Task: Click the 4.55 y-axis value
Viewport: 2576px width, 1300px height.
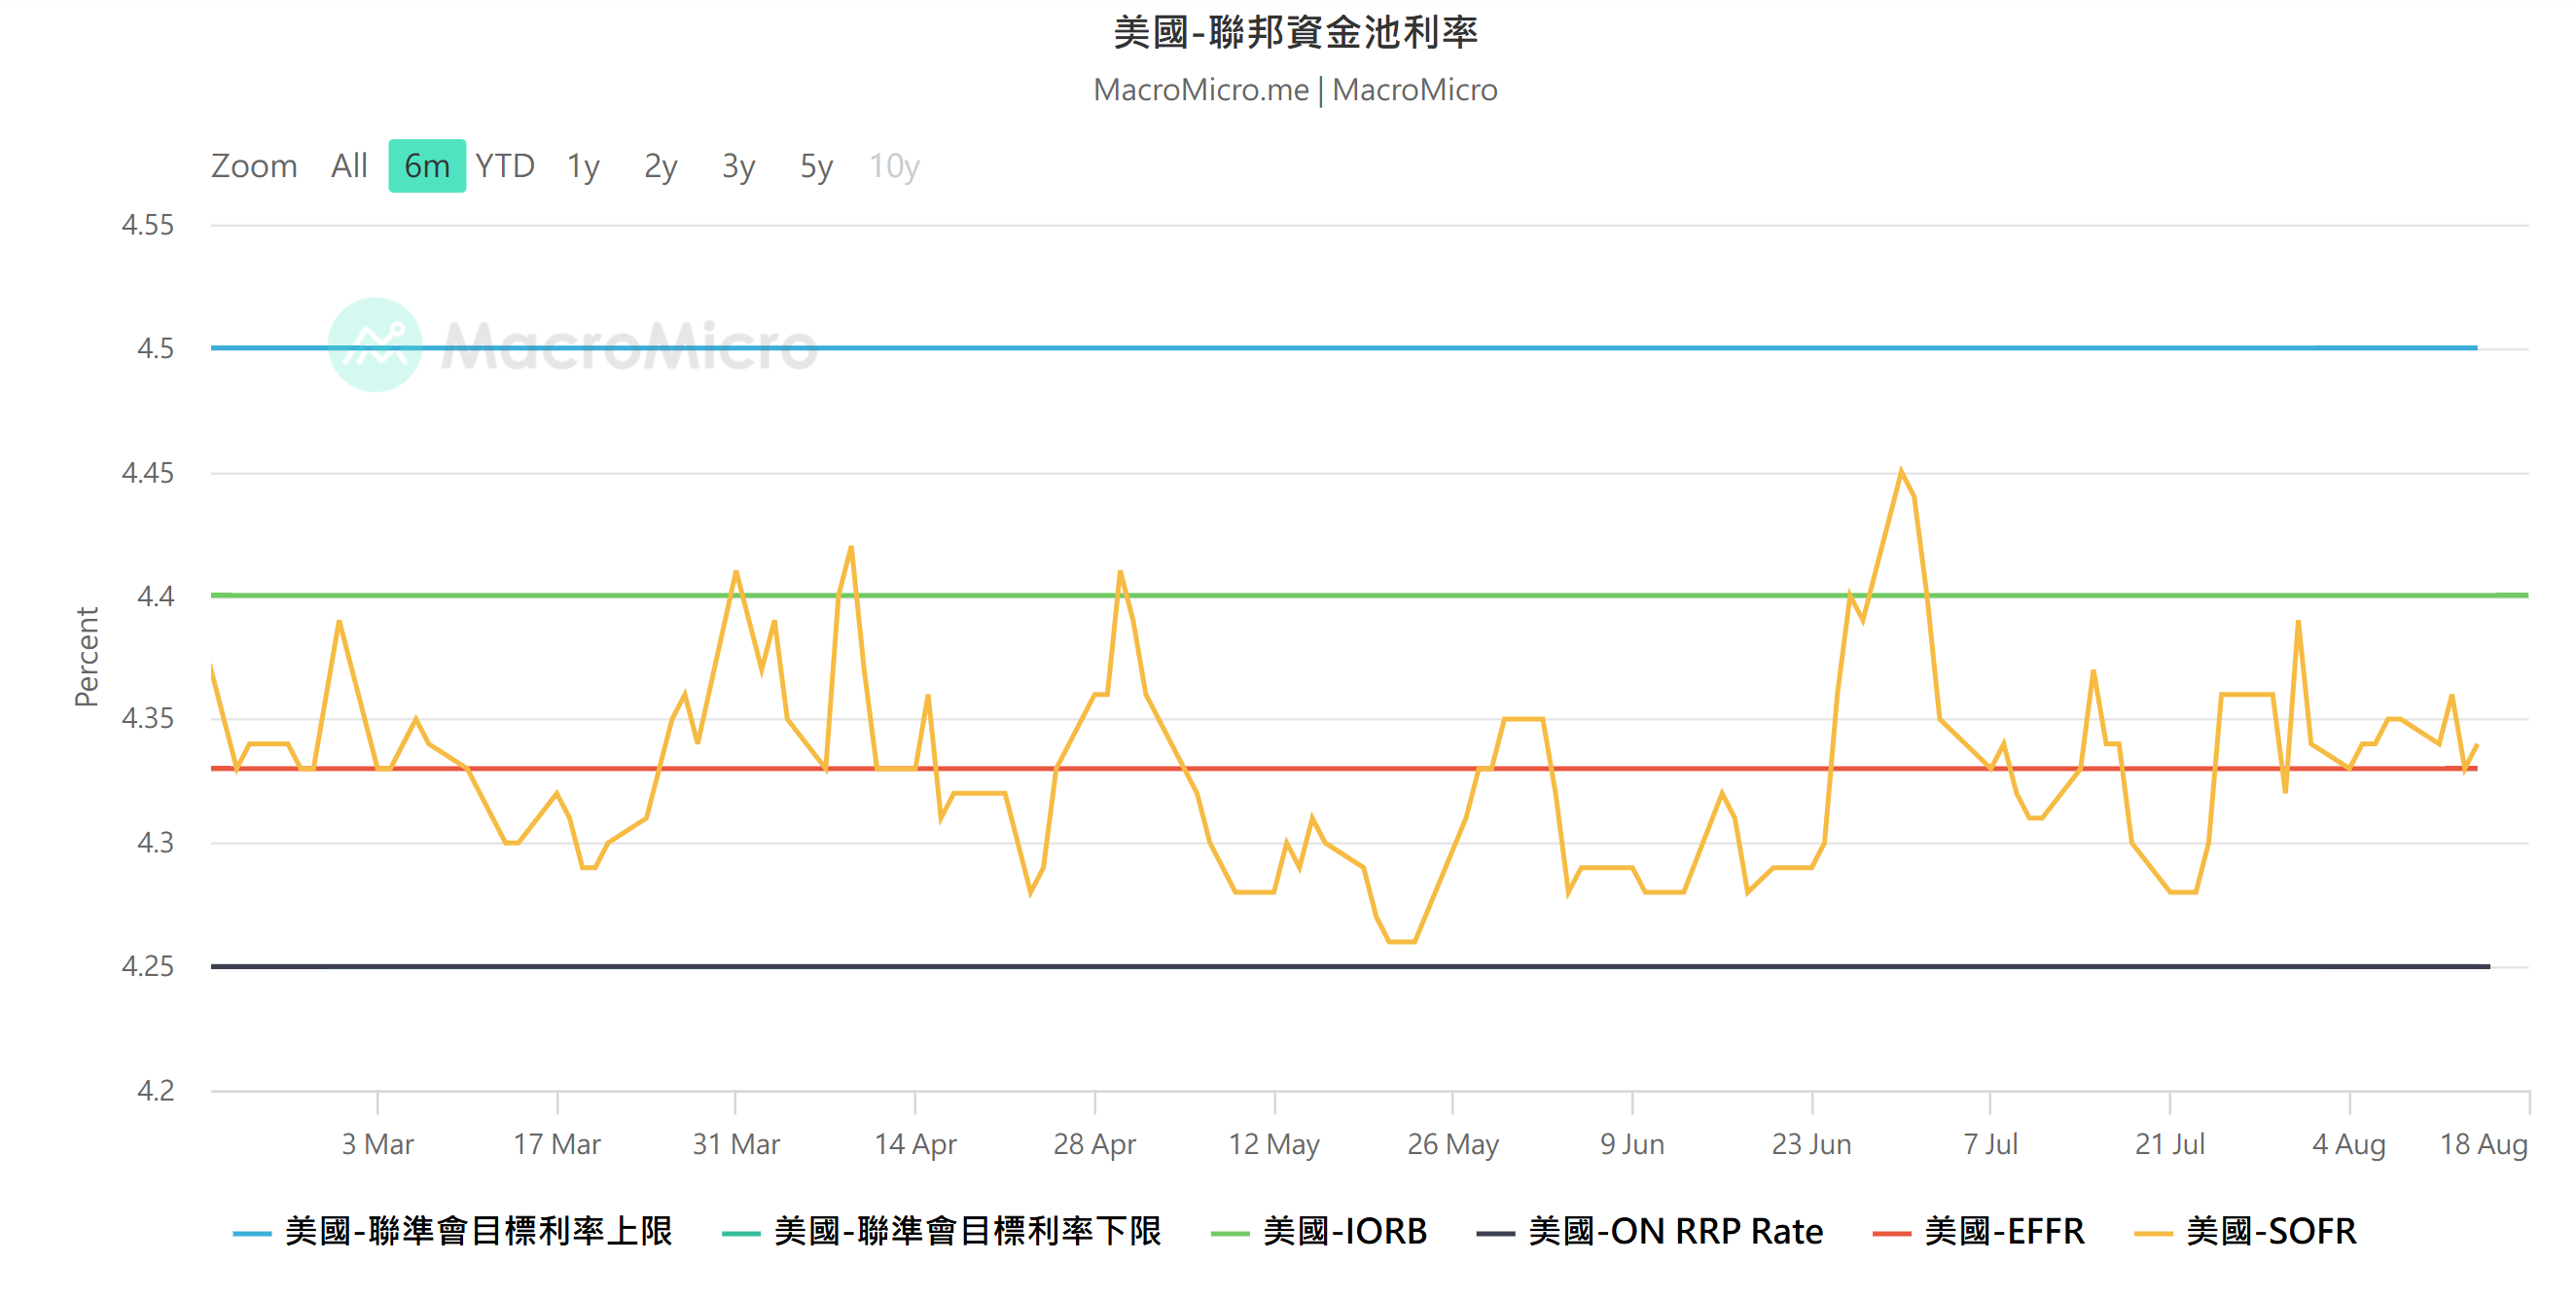Action: pyautogui.click(x=148, y=225)
